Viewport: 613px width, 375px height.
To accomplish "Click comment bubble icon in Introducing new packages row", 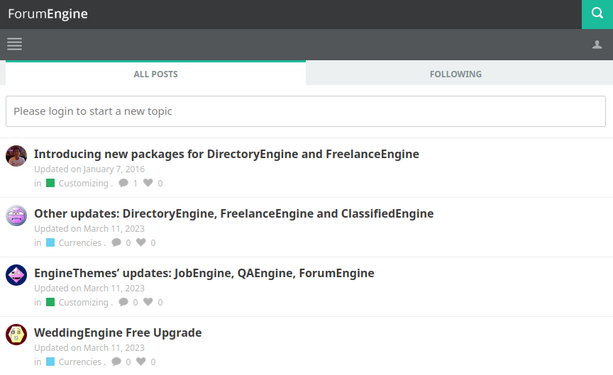I will tap(124, 183).
